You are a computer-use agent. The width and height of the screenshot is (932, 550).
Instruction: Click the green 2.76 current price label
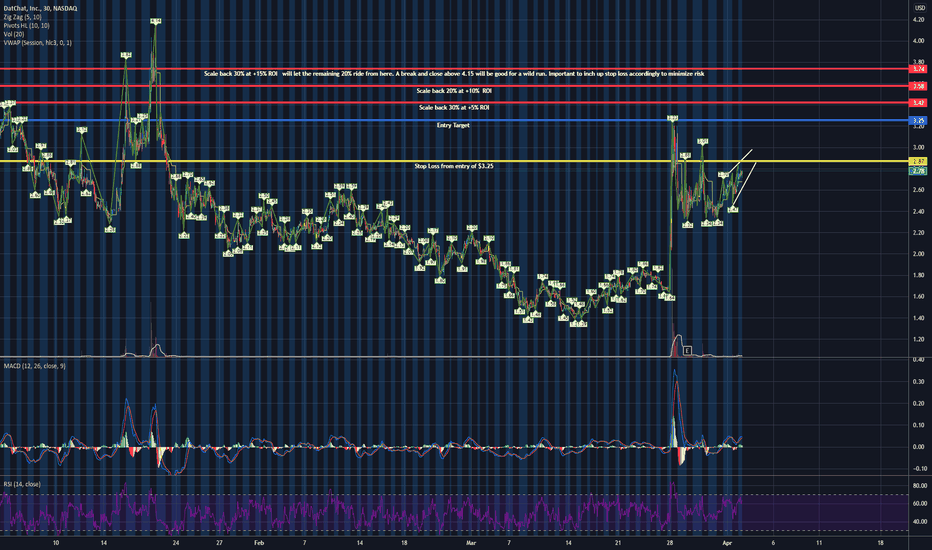919,171
